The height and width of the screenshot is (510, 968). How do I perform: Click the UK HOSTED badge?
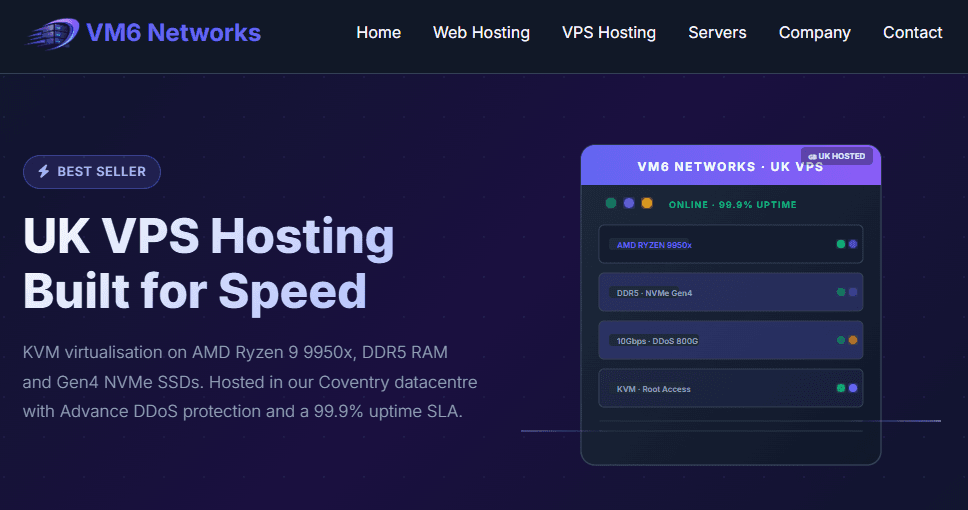[837, 156]
